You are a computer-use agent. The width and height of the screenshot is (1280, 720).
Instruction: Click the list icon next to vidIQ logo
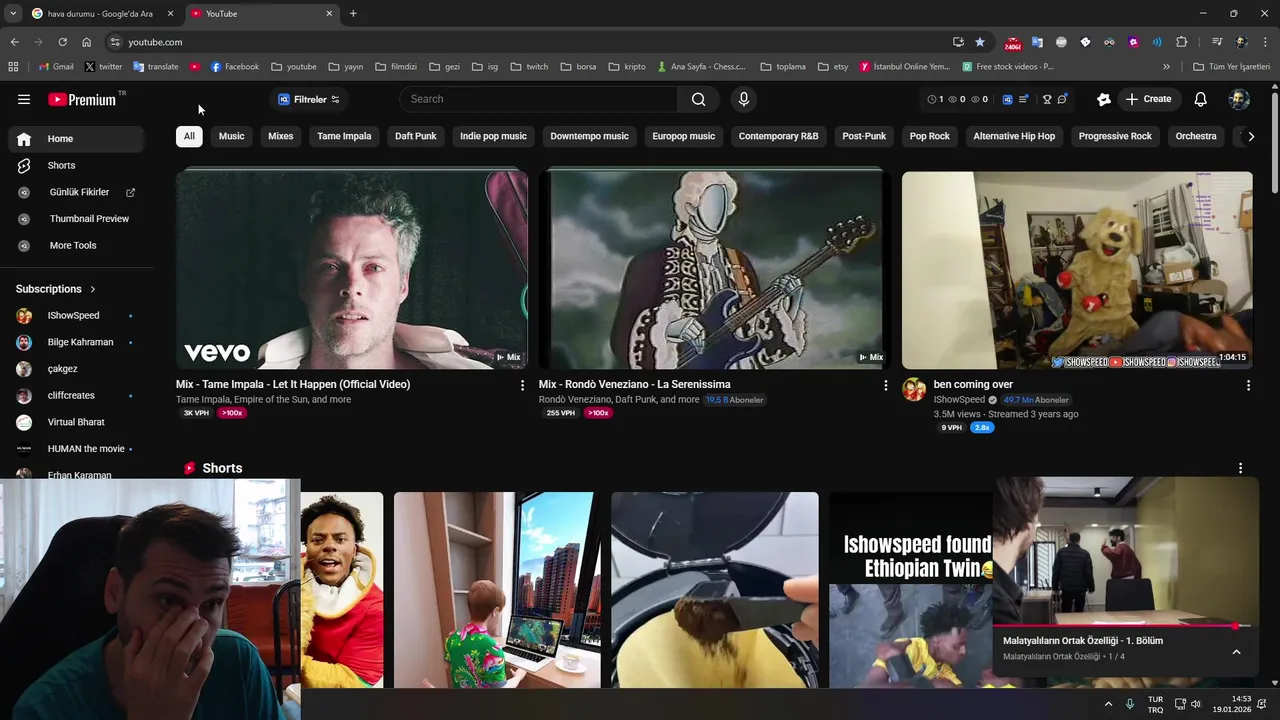(x=1023, y=99)
